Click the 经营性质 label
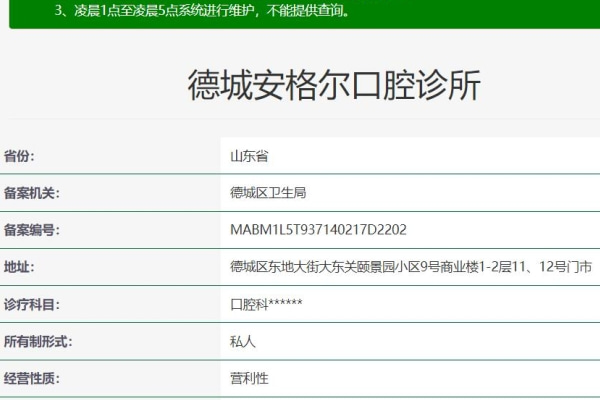600x400 pixels. pyautogui.click(x=32, y=379)
